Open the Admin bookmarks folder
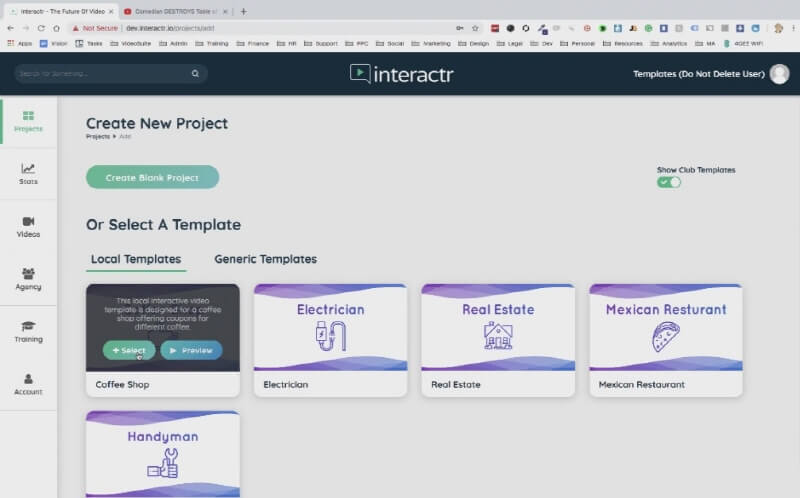Image resolution: width=800 pixels, height=498 pixels. click(173, 43)
